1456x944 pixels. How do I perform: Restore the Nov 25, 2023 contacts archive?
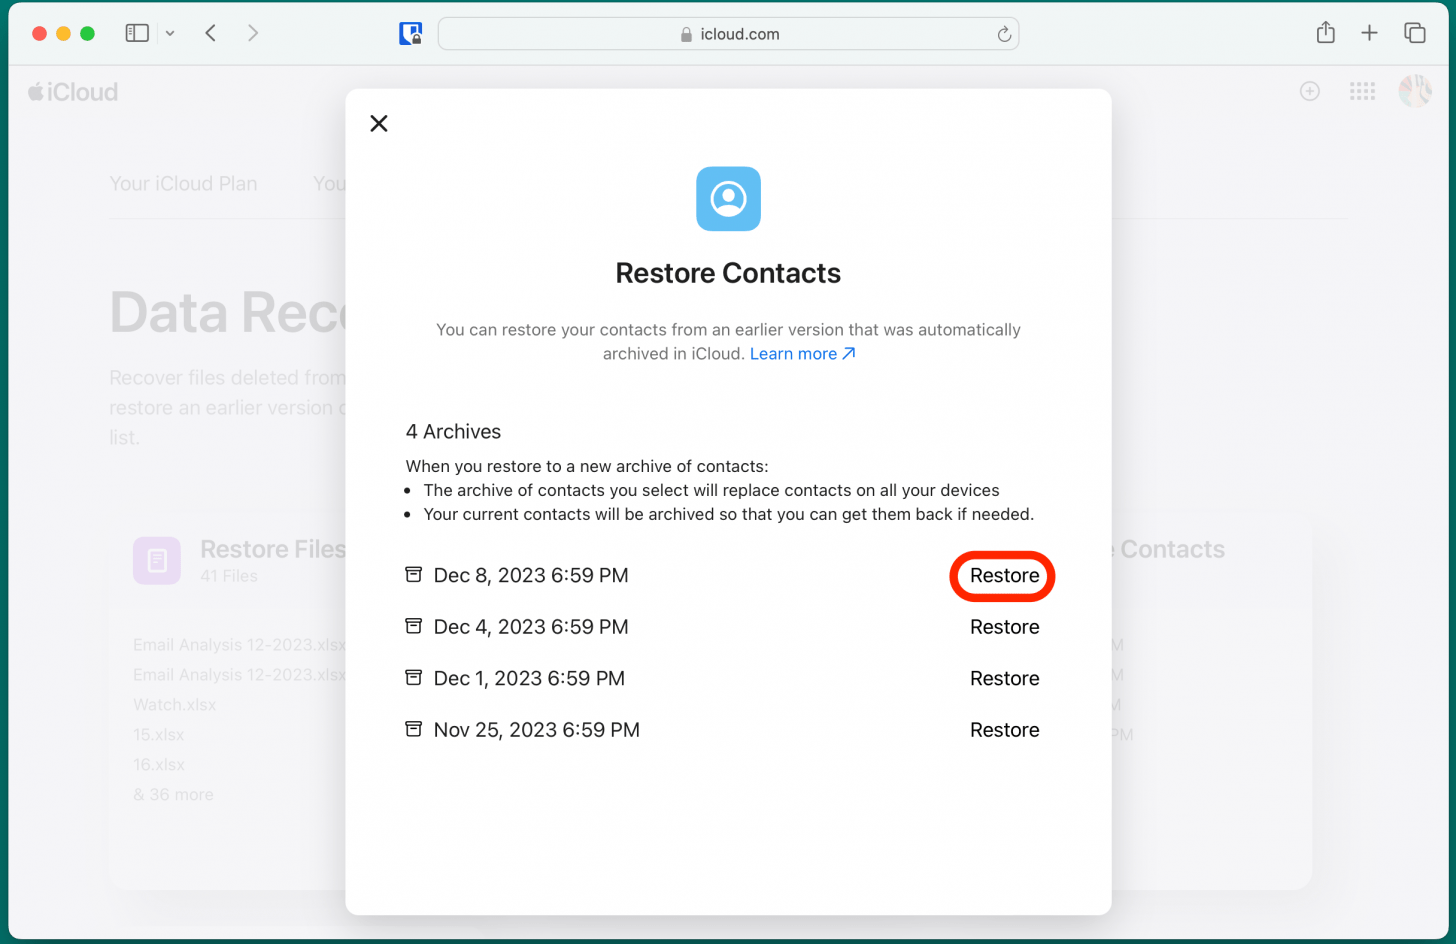1003,730
